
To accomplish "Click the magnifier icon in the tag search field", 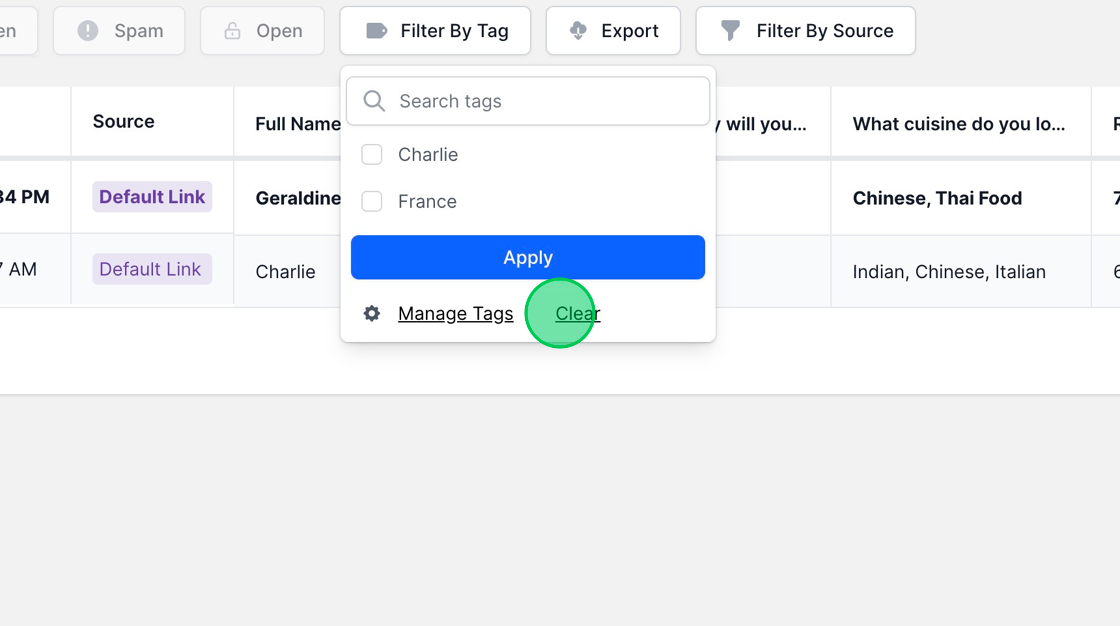I will click(x=373, y=100).
